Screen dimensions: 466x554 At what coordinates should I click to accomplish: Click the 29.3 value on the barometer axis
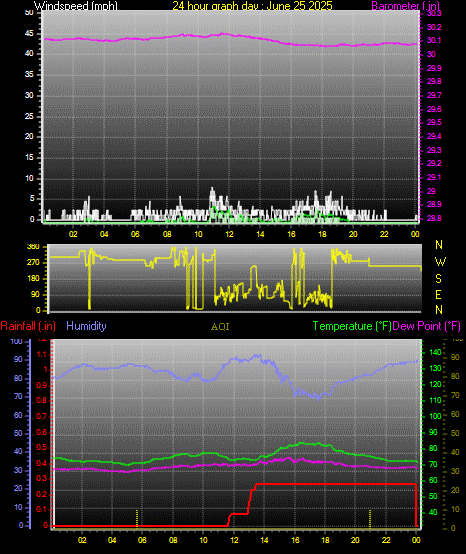[x=434, y=150]
